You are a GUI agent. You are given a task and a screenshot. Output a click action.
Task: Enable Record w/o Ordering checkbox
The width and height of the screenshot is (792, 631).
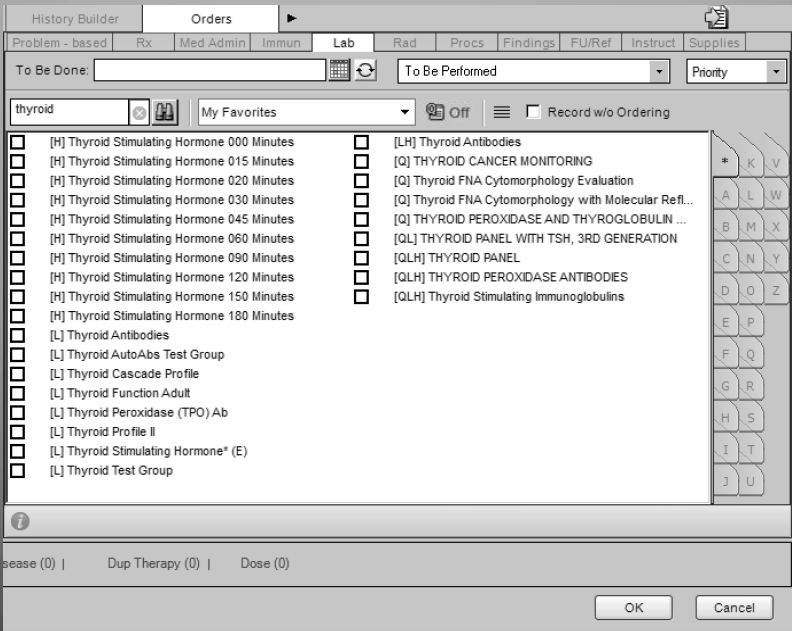[x=533, y=113]
